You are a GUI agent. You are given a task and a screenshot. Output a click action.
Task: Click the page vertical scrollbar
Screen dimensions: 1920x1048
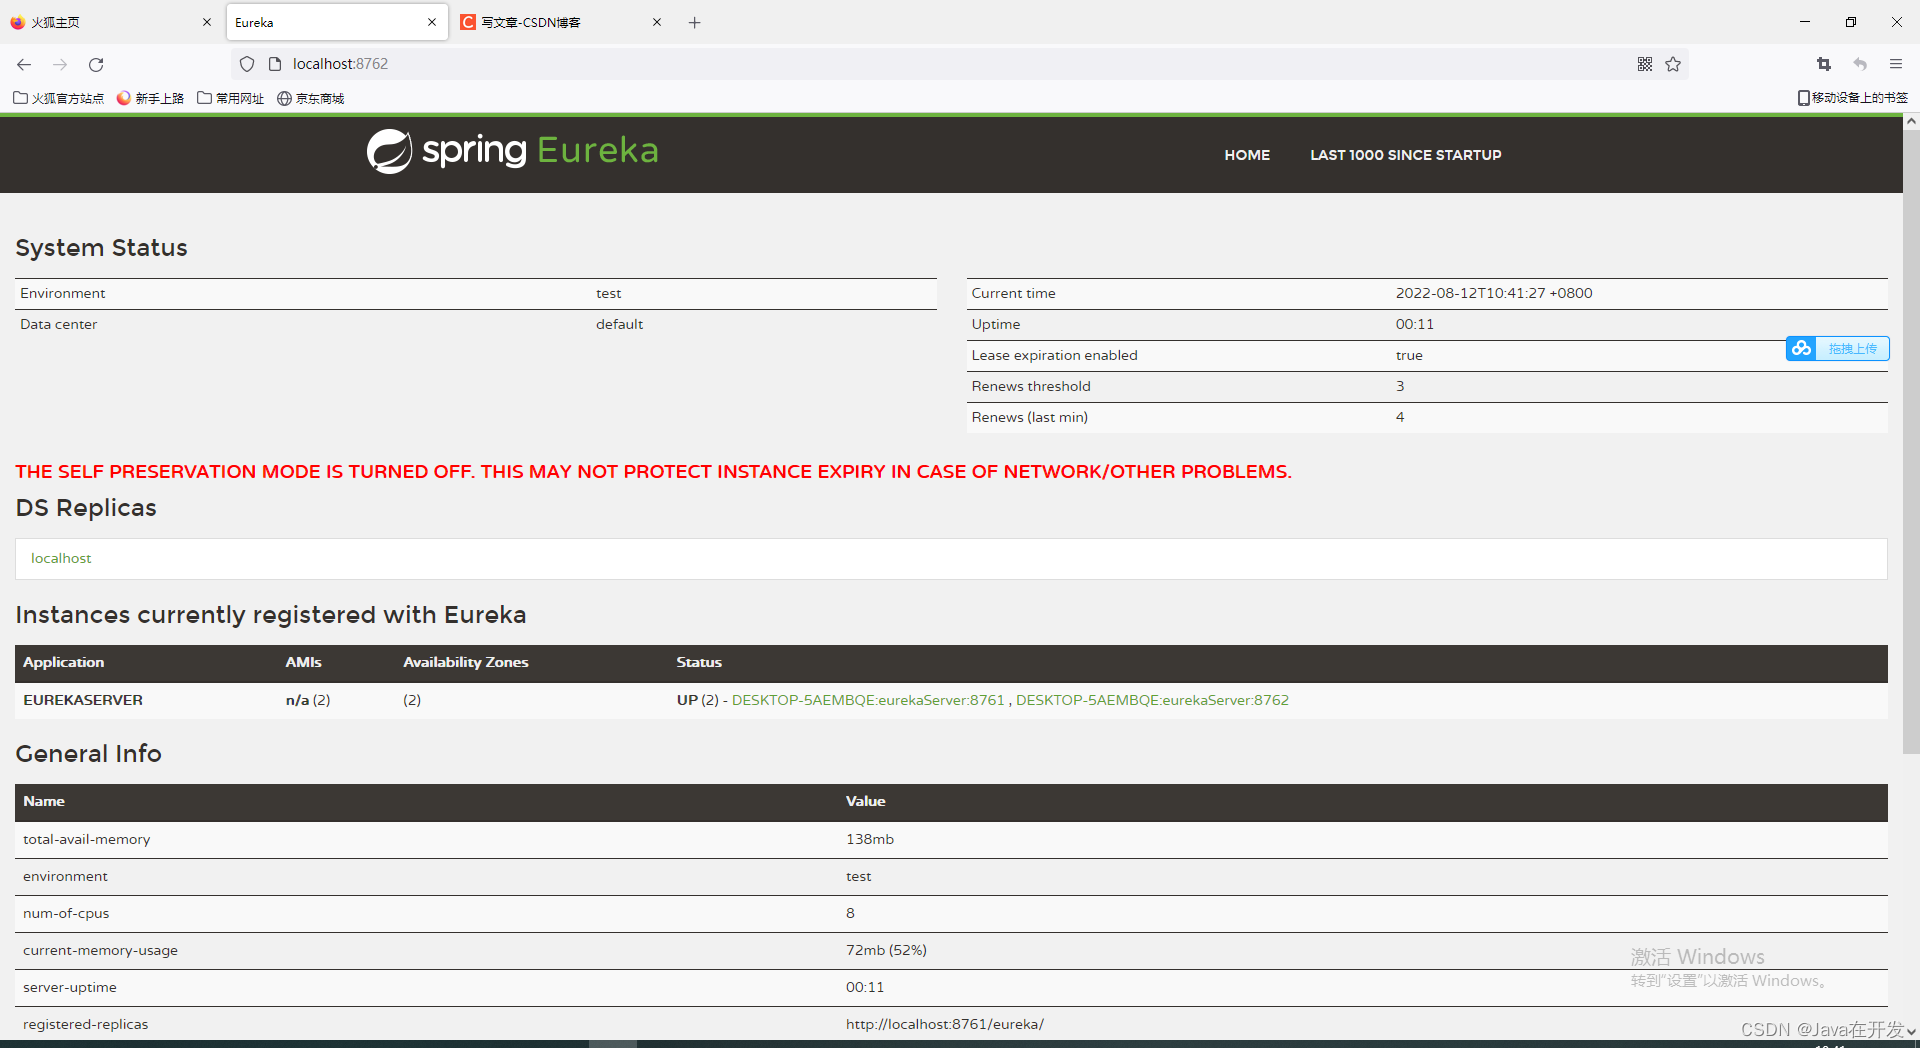1911,440
